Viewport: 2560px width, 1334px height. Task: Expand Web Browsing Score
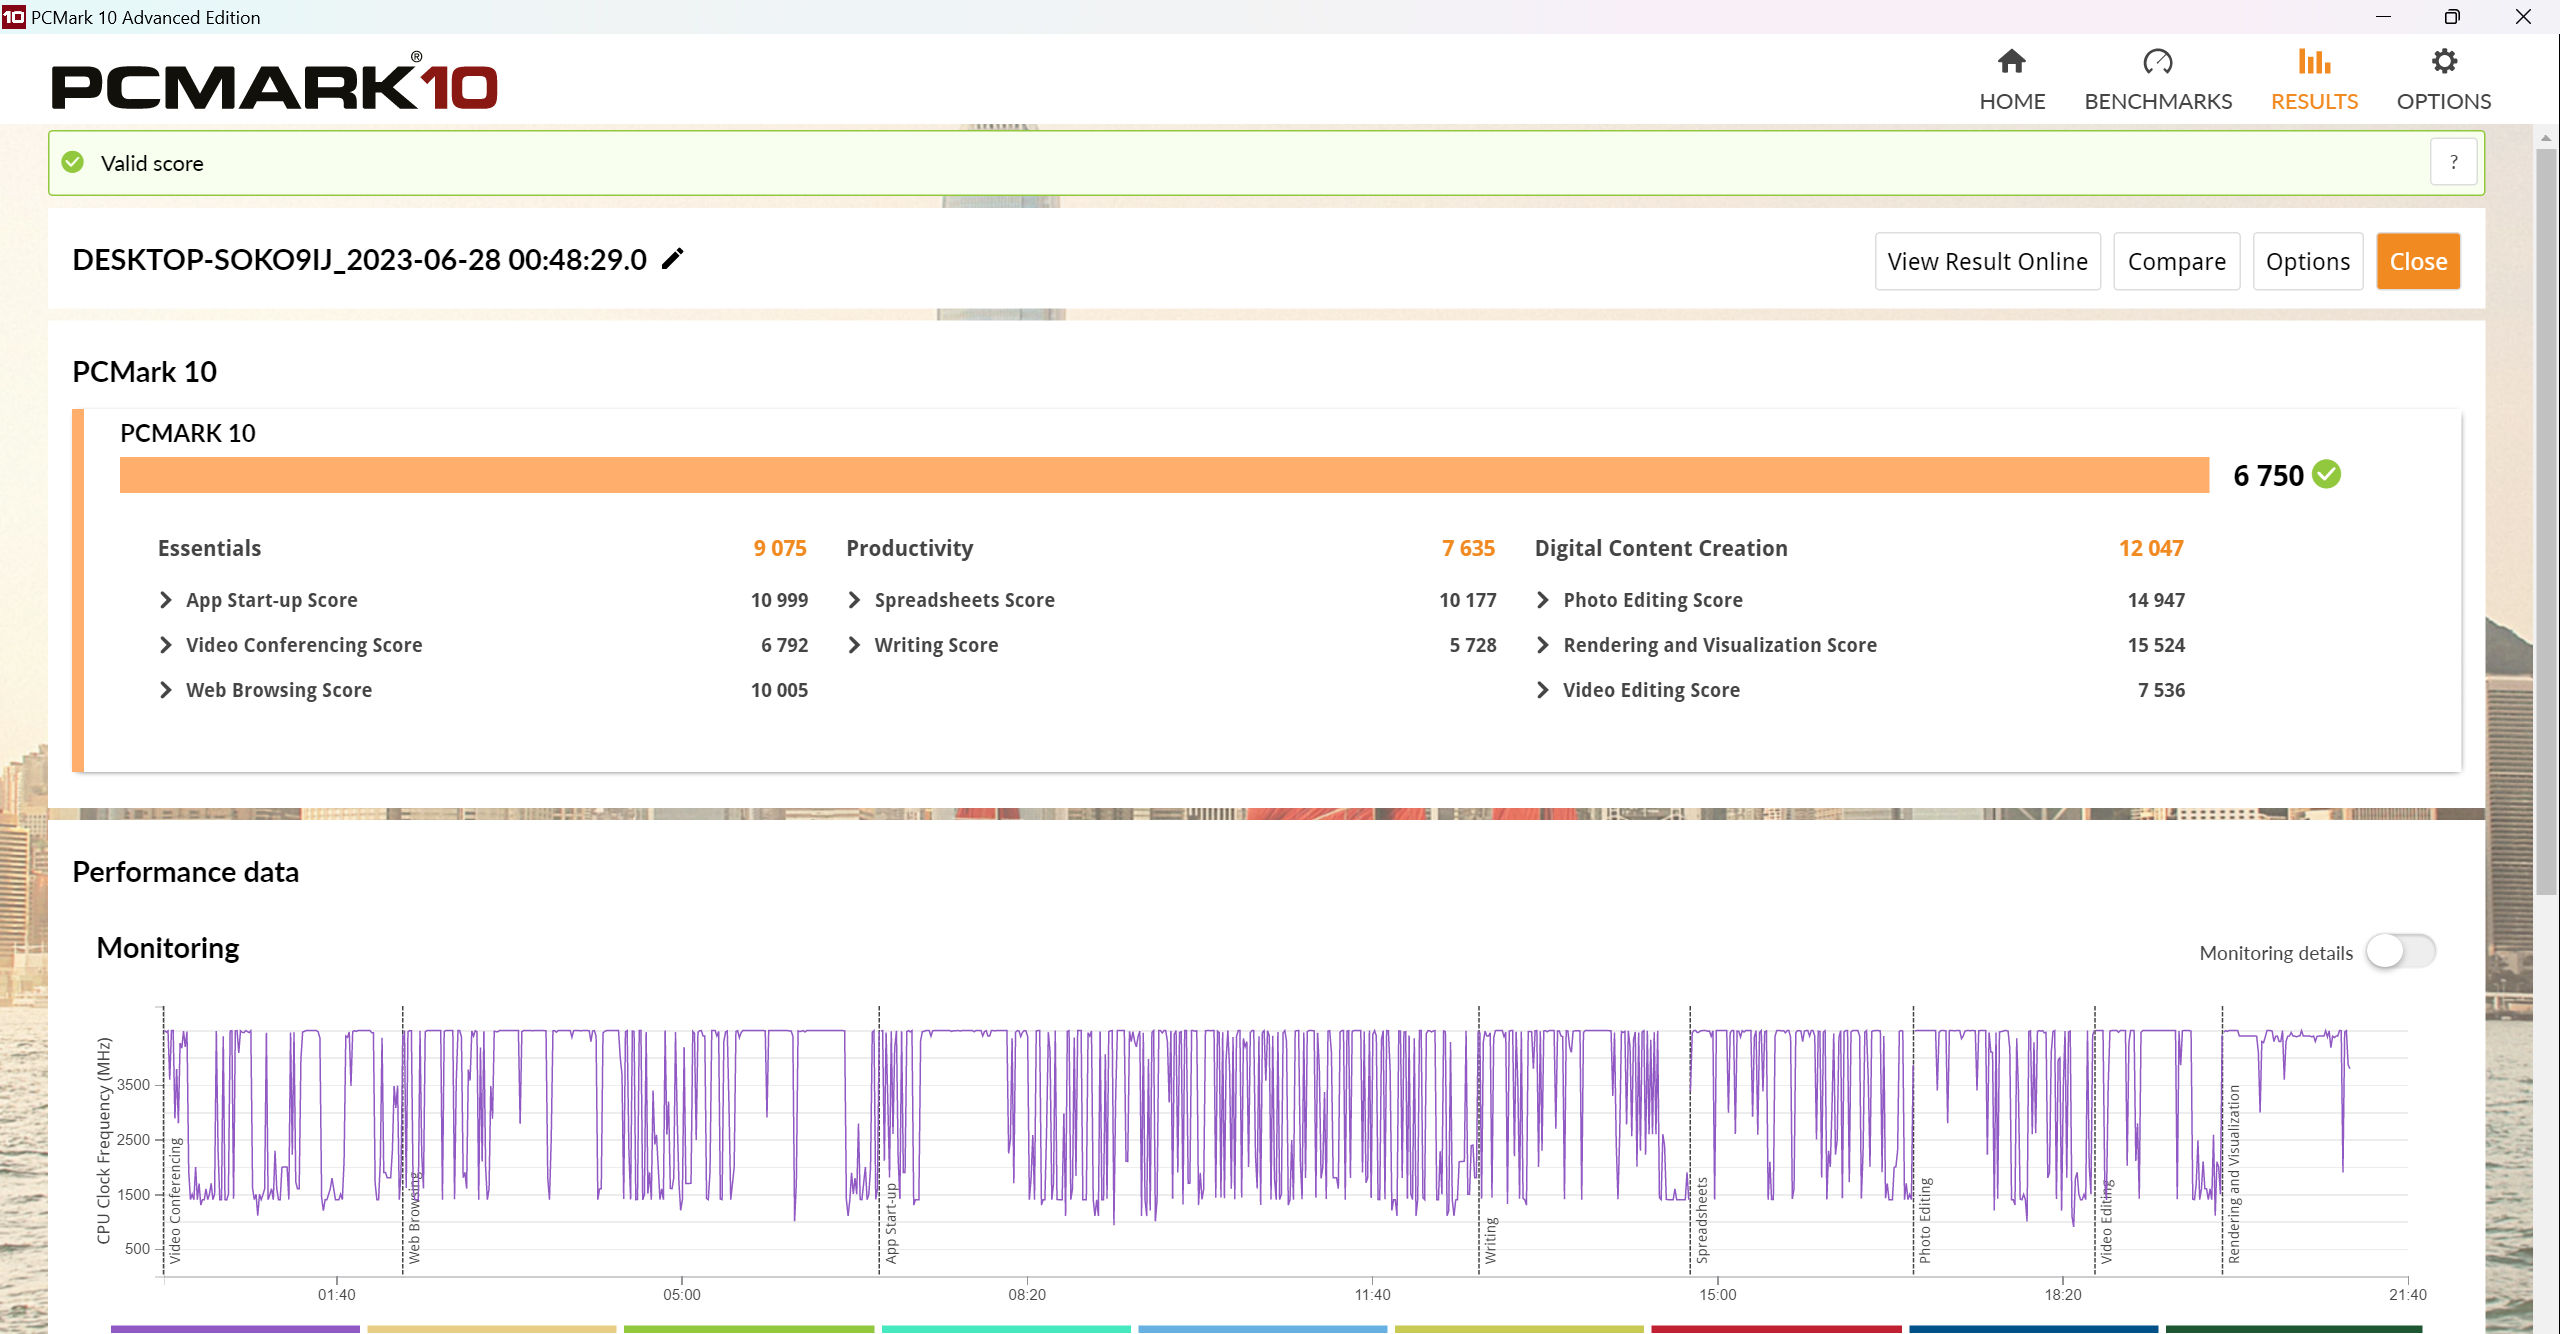tap(166, 690)
